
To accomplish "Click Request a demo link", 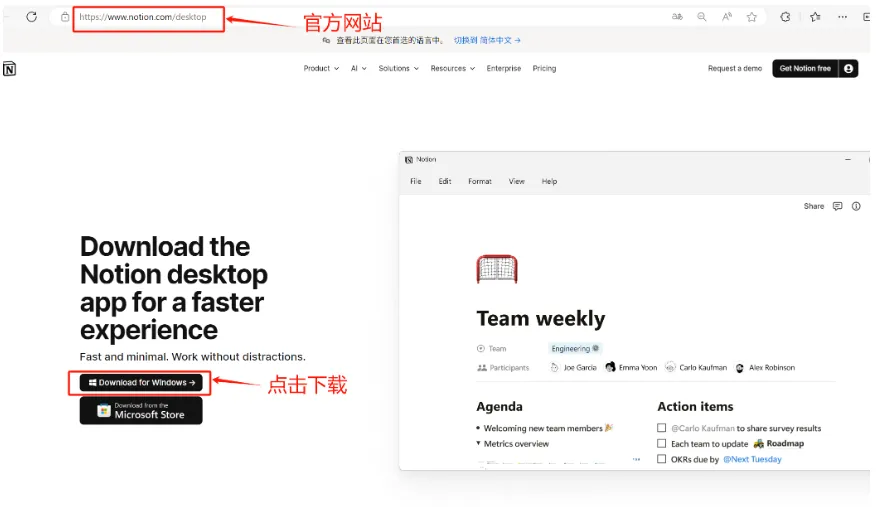I will click(735, 68).
